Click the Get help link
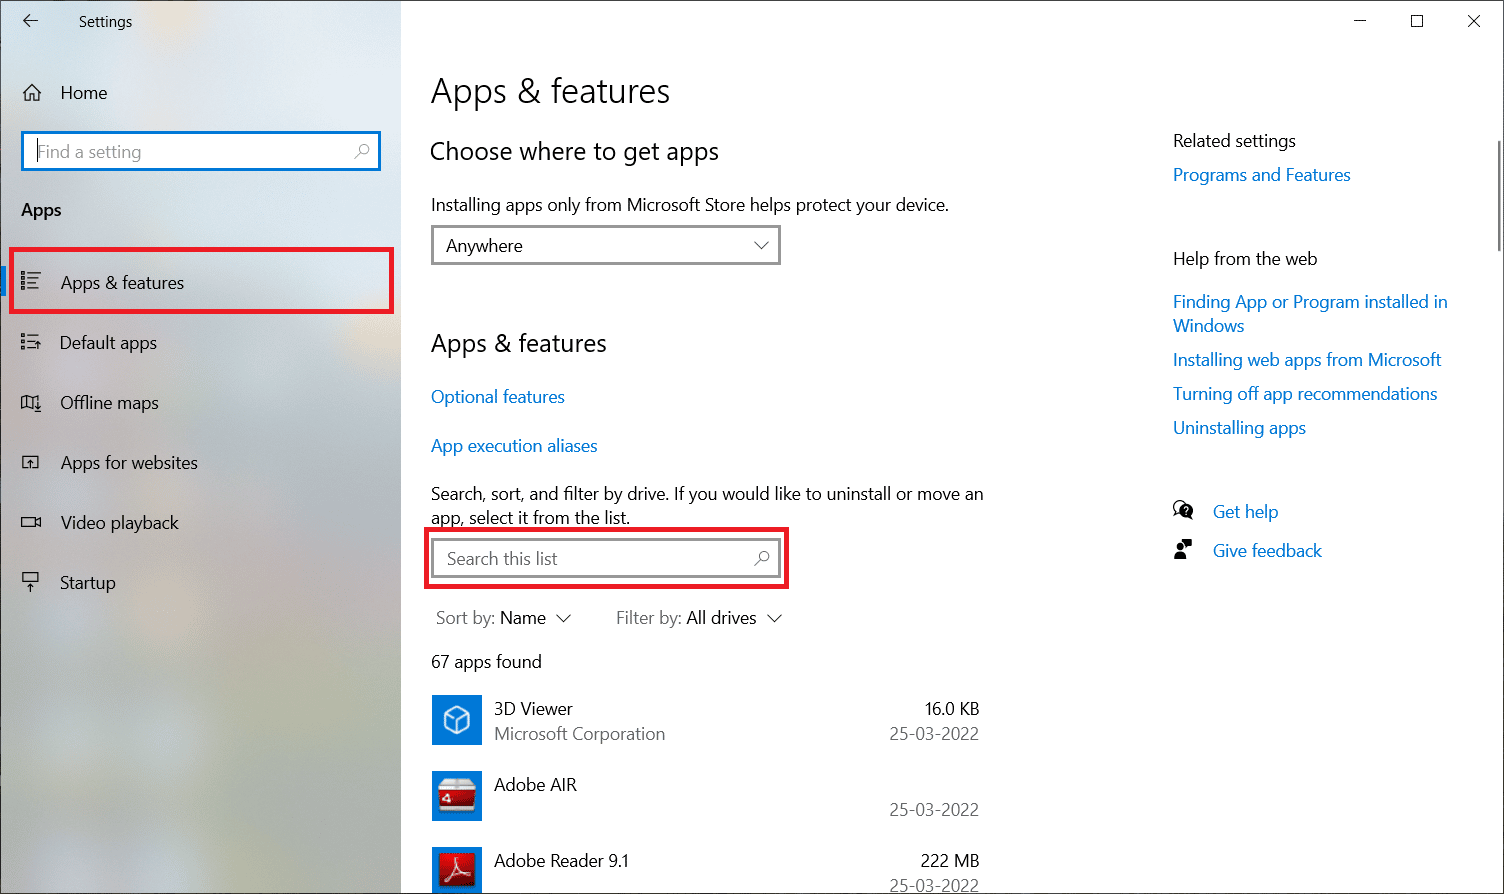Image resolution: width=1504 pixels, height=894 pixels. click(x=1245, y=512)
